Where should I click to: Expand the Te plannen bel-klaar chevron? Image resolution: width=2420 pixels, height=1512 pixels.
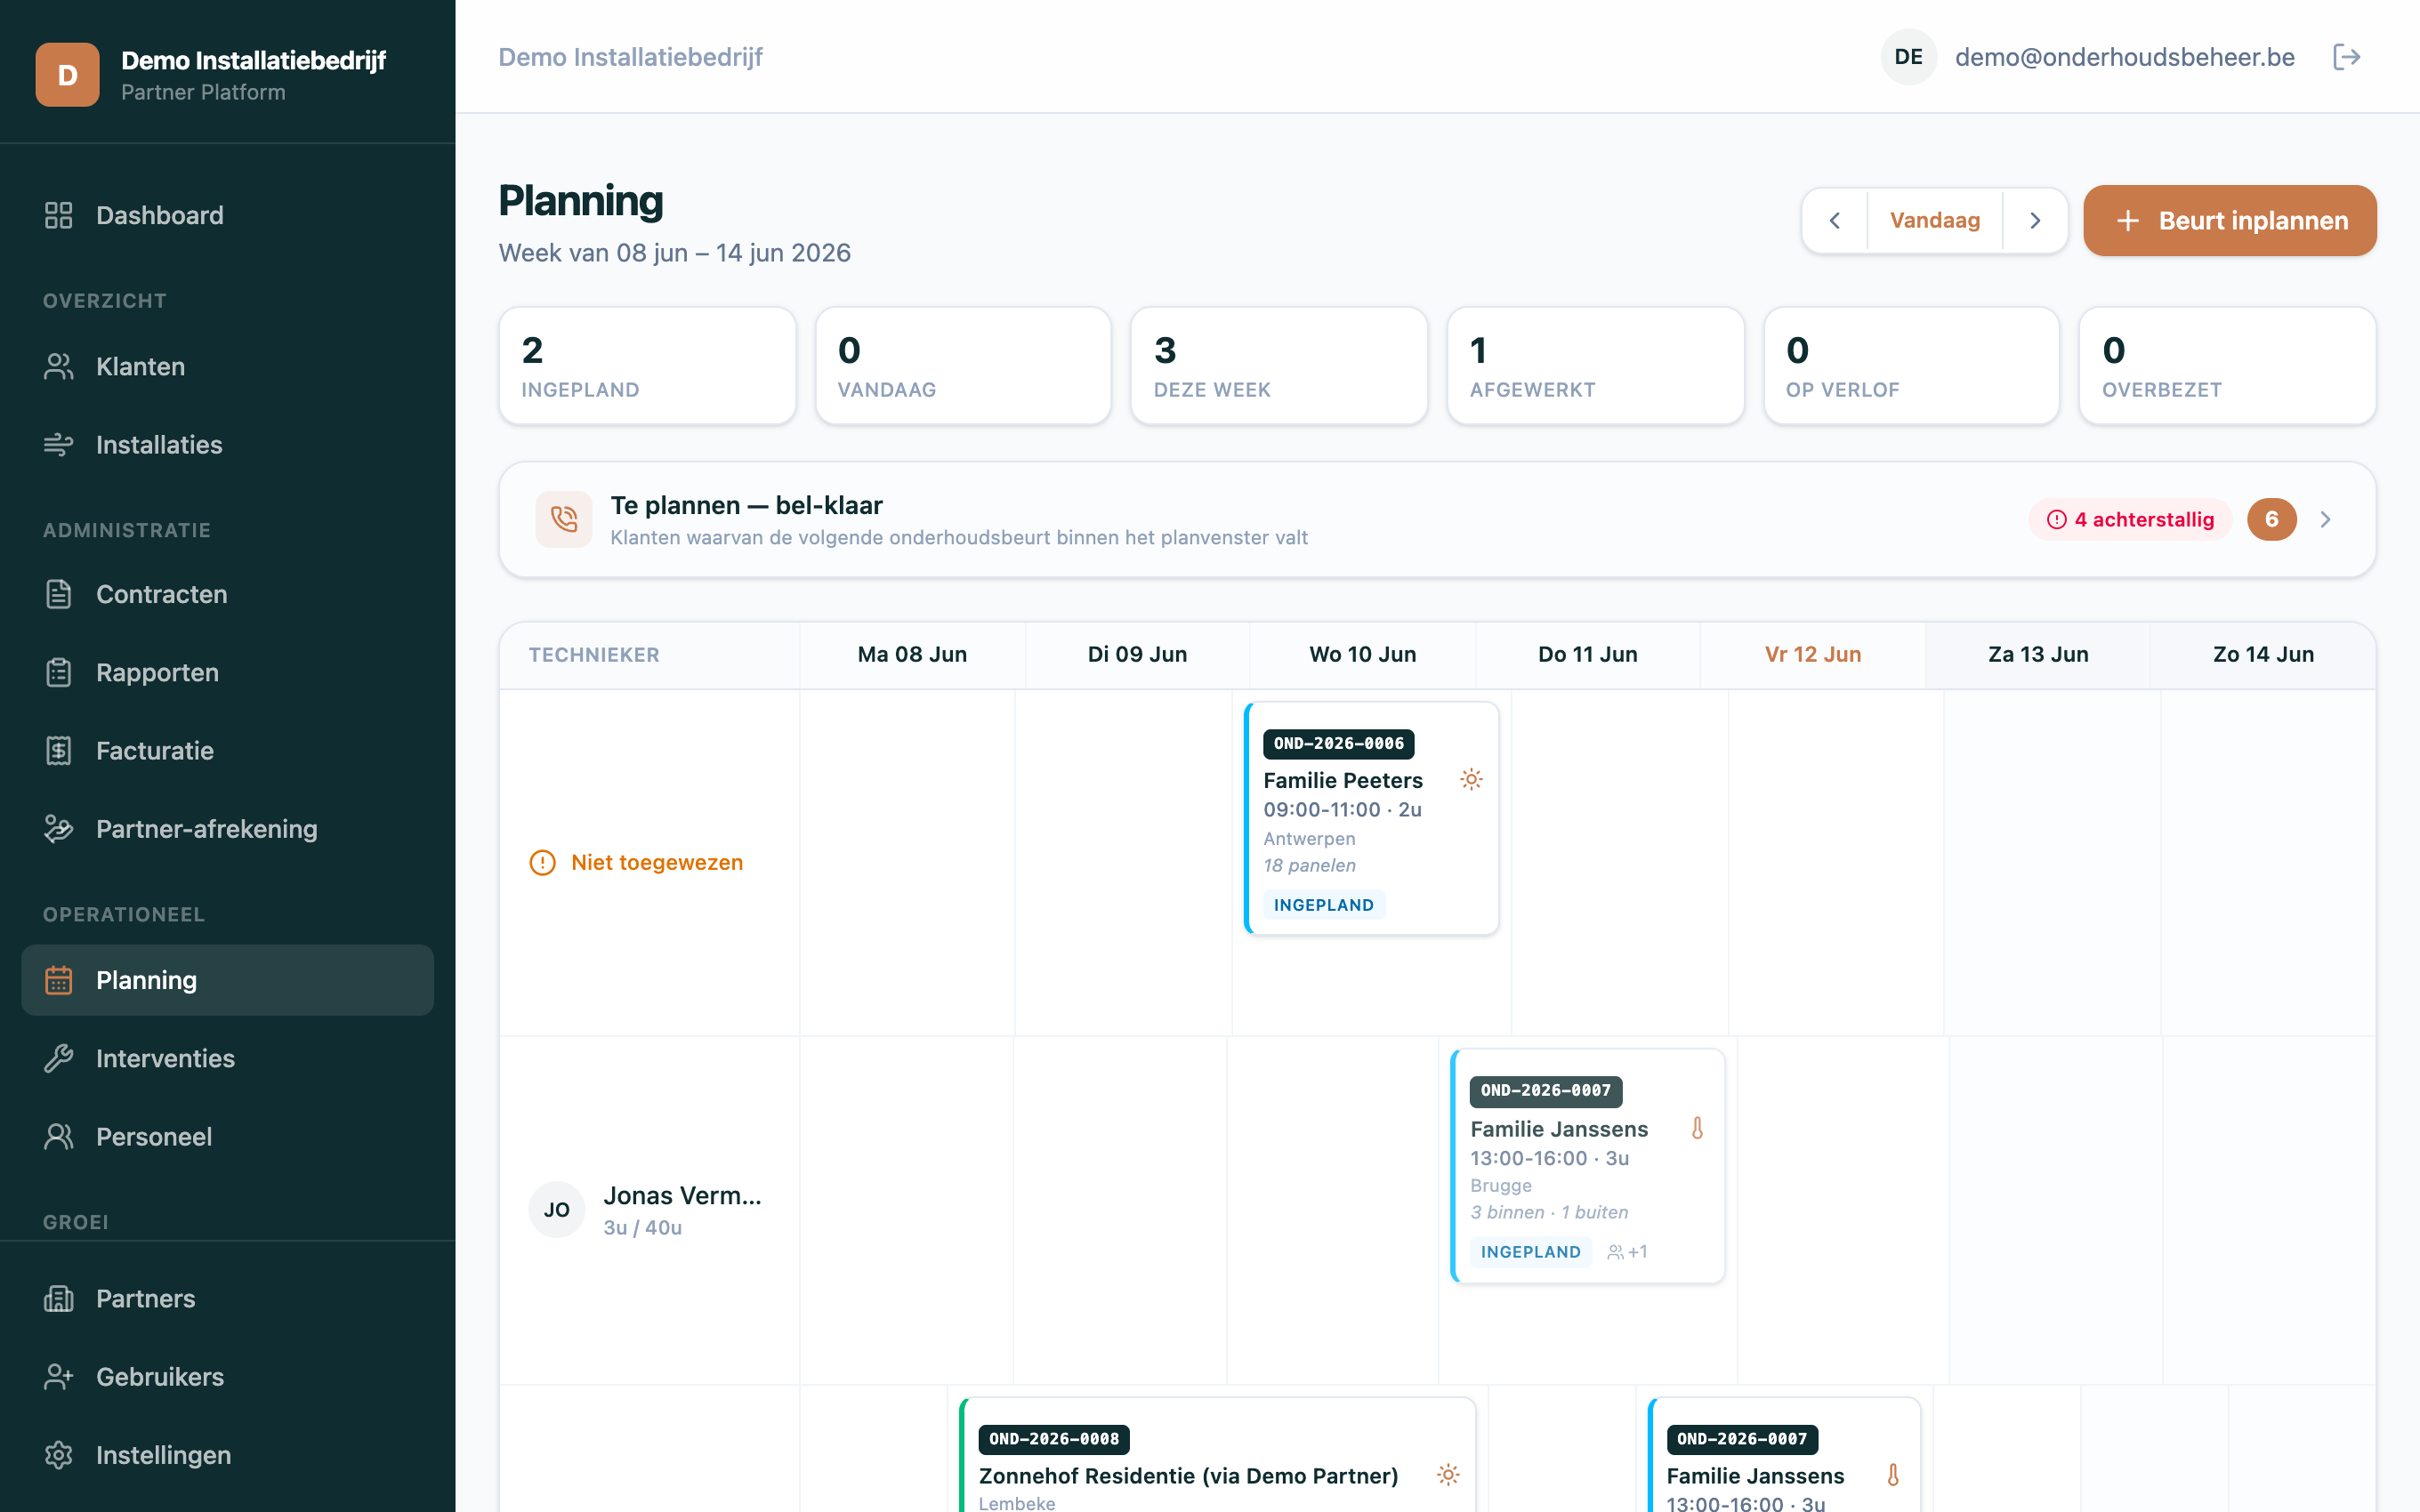point(2325,519)
